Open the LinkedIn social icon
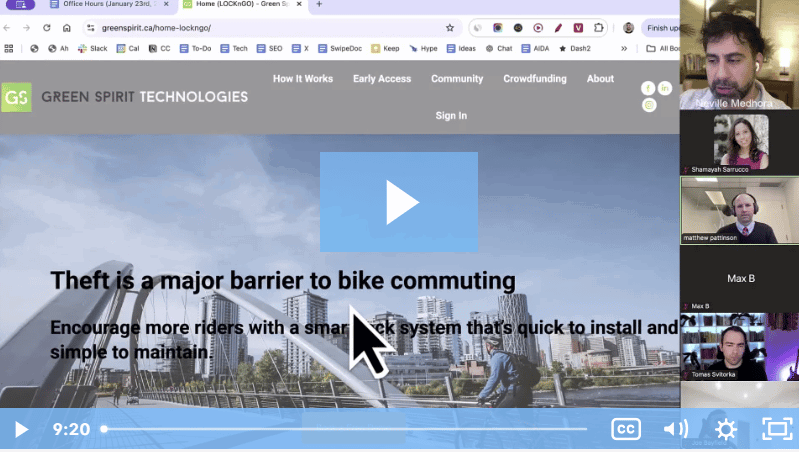The image size is (799, 452). [665, 88]
